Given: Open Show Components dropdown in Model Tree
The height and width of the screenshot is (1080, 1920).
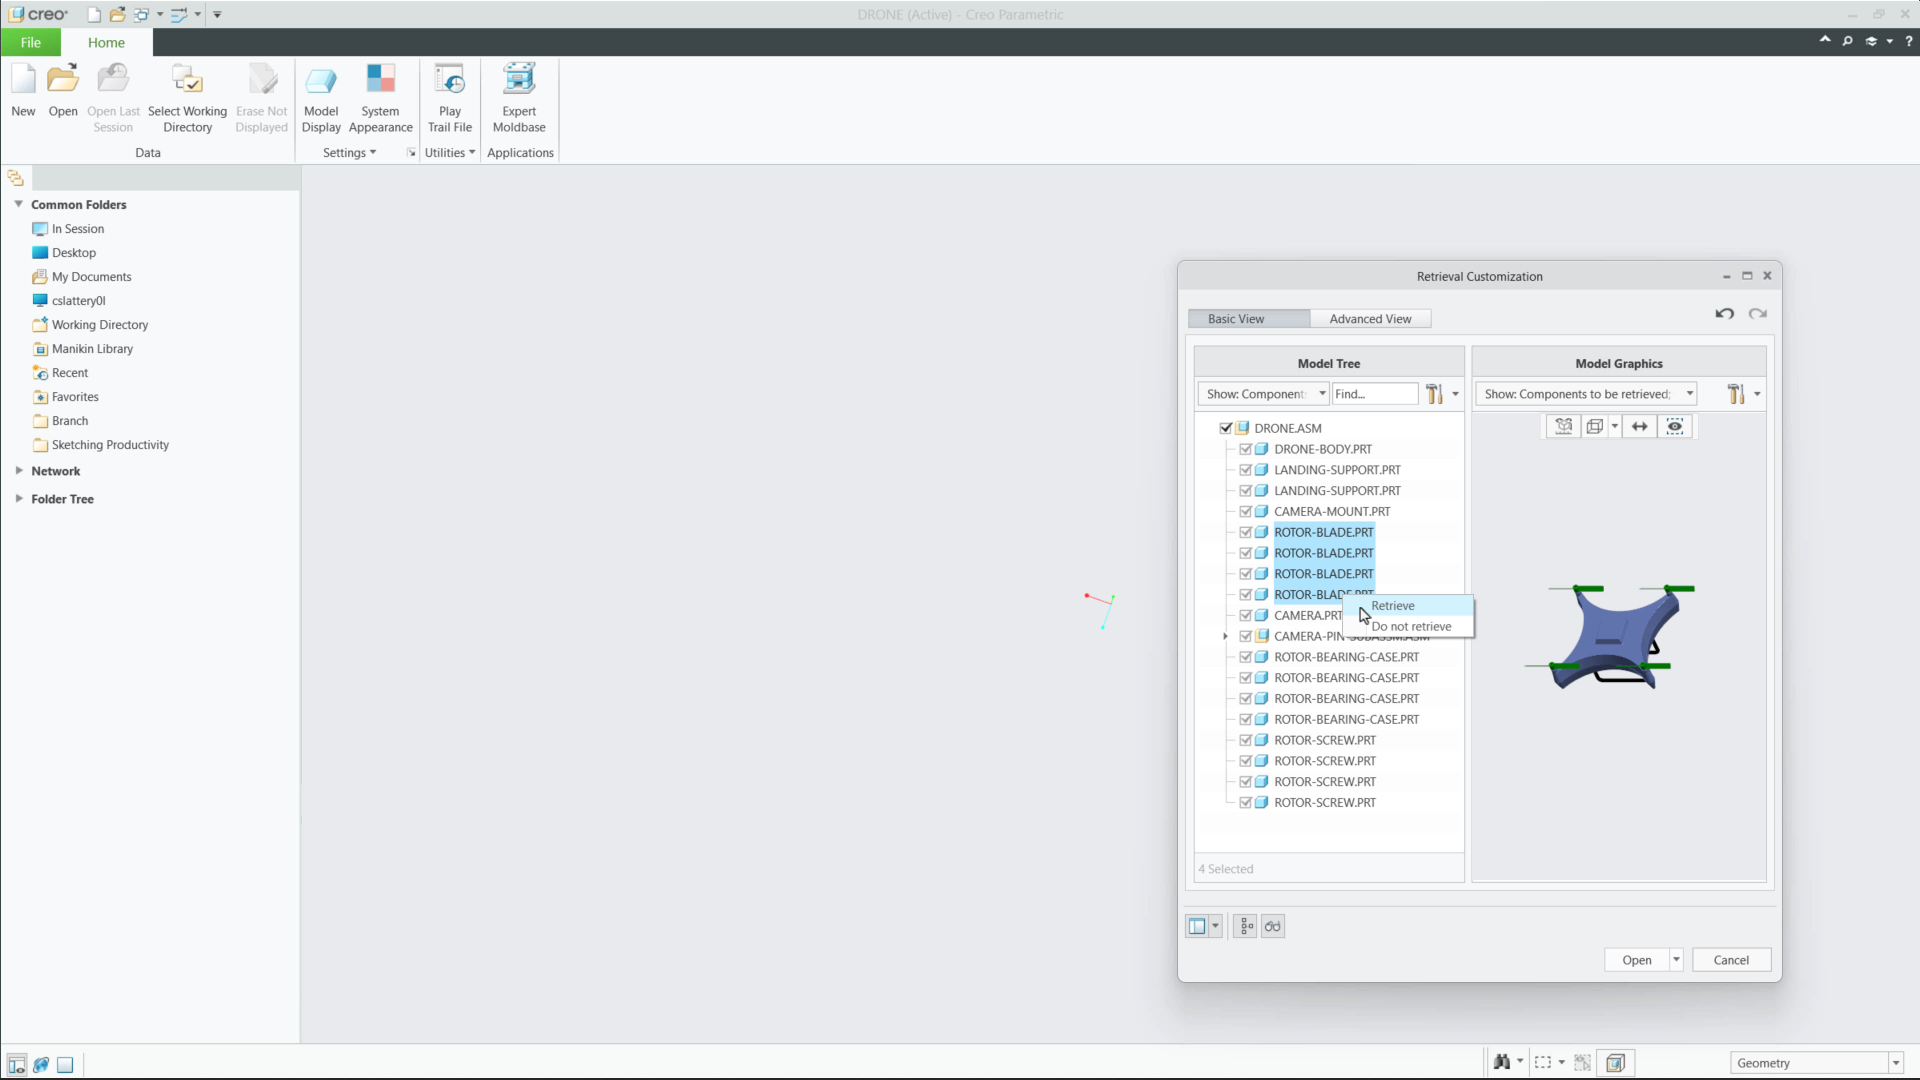Looking at the screenshot, I should 1263,394.
